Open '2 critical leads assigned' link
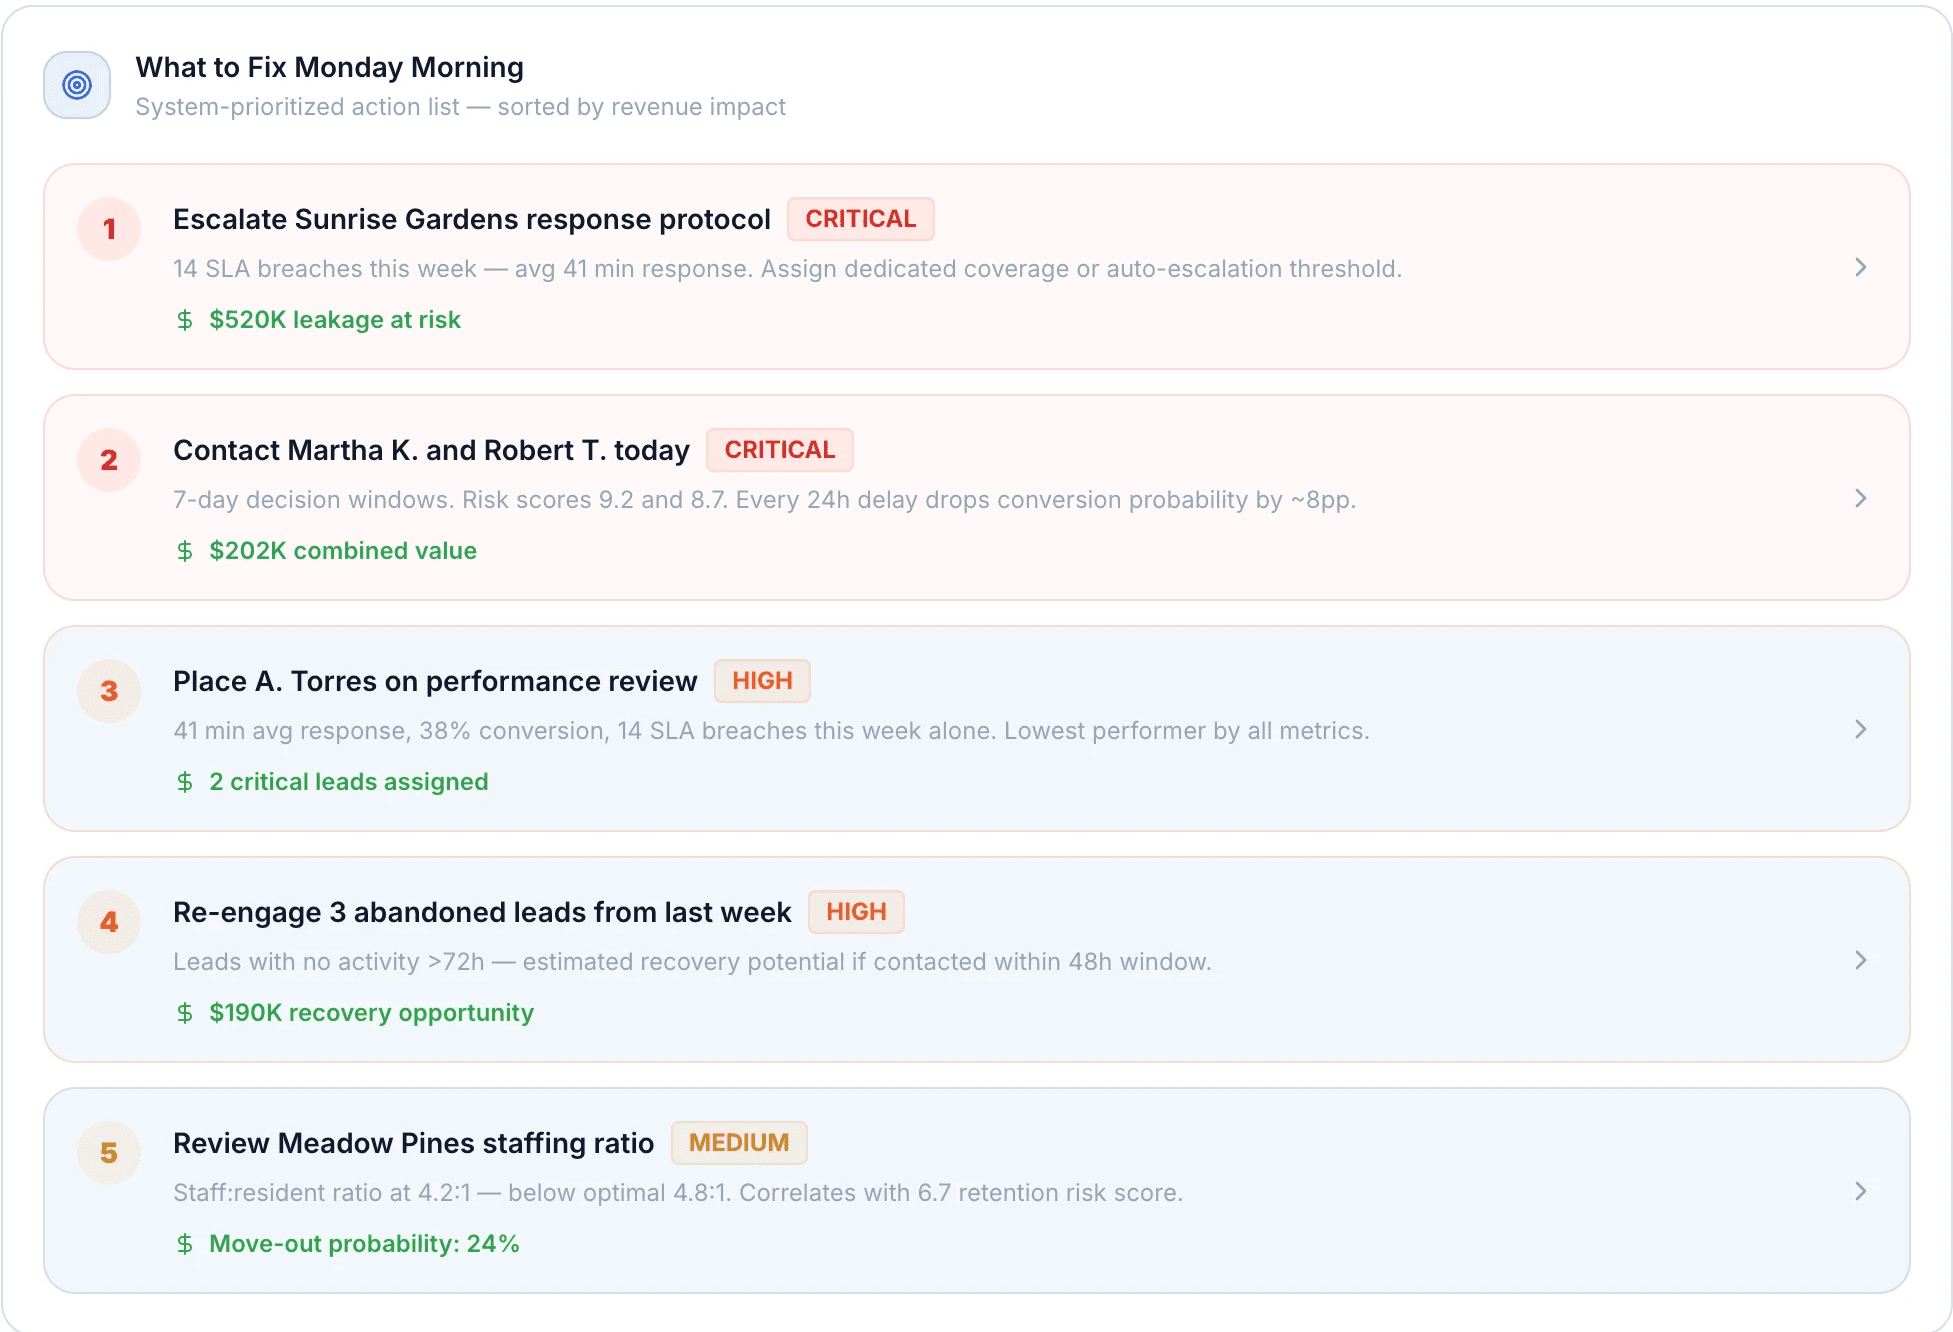The height and width of the screenshot is (1332, 1953). 348,782
